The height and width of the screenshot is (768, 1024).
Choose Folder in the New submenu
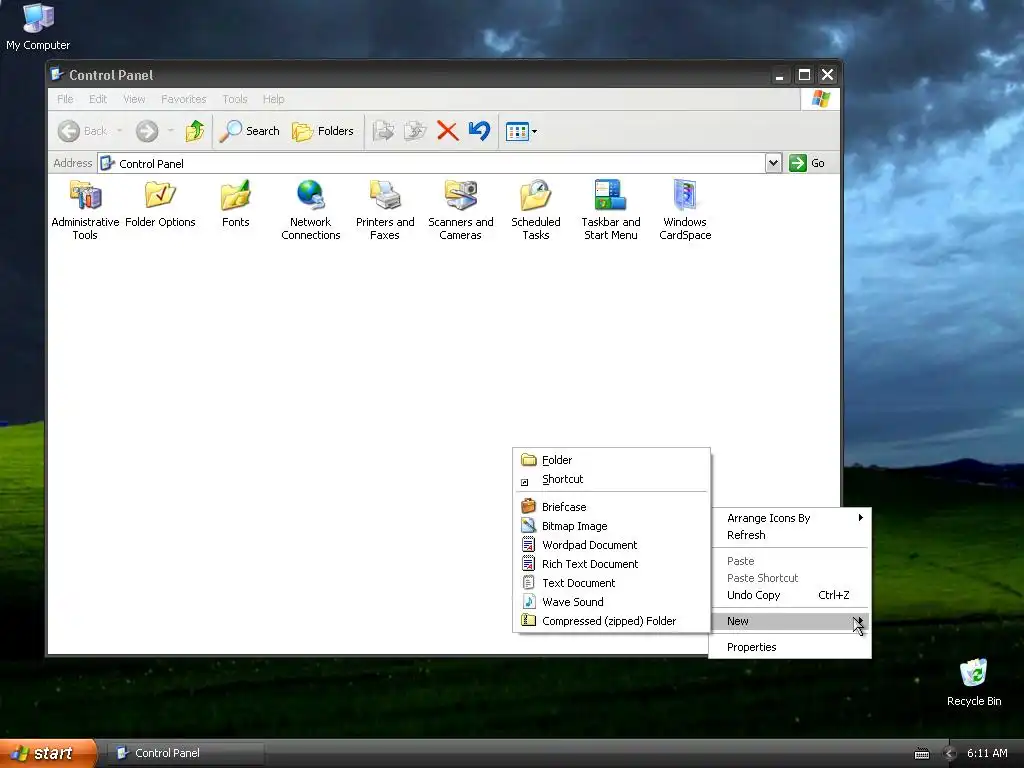click(x=611, y=460)
